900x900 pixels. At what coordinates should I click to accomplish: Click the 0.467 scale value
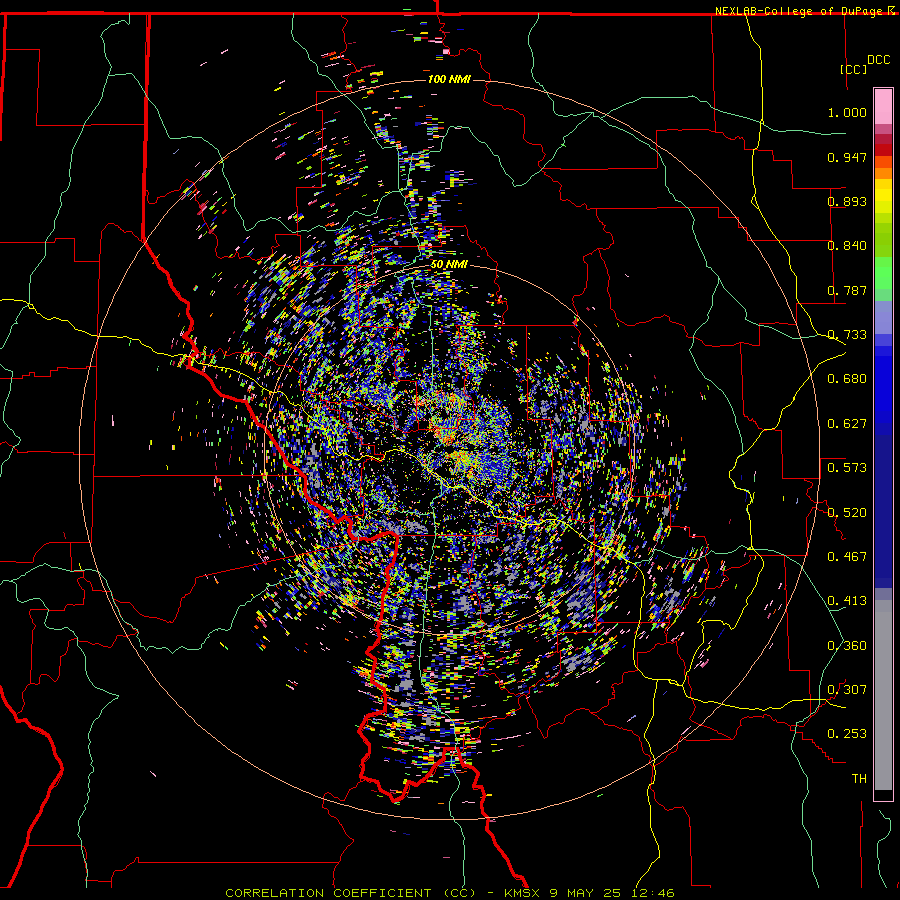pos(847,557)
